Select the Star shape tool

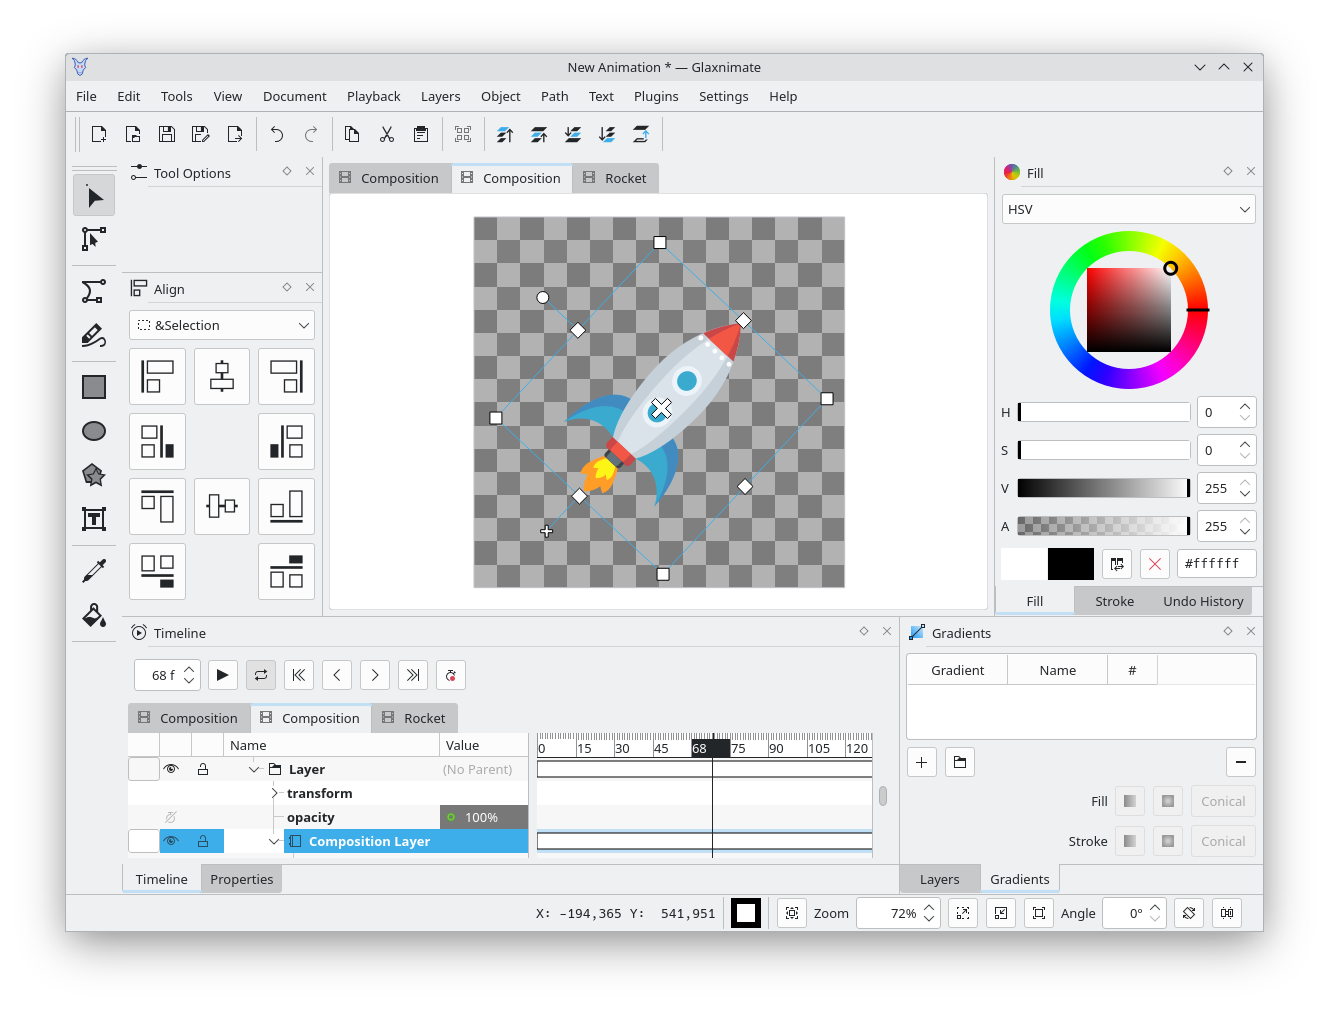(x=94, y=475)
